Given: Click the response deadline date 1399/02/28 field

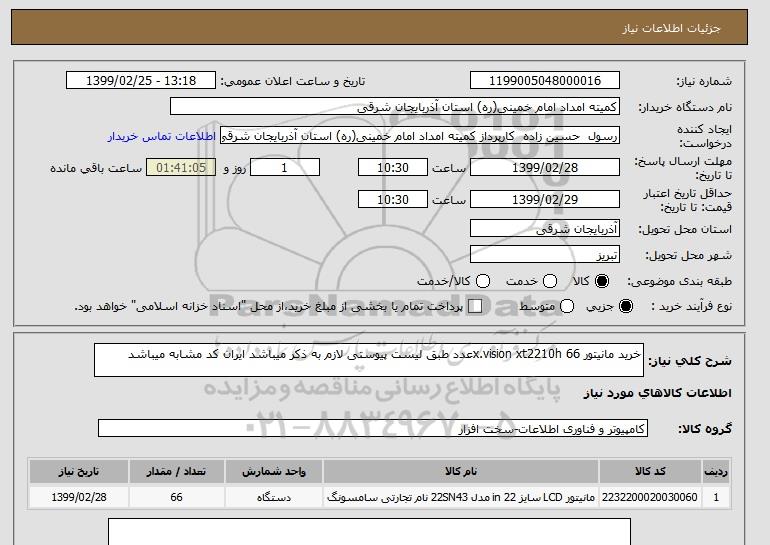Looking at the screenshot, I should point(545,167).
